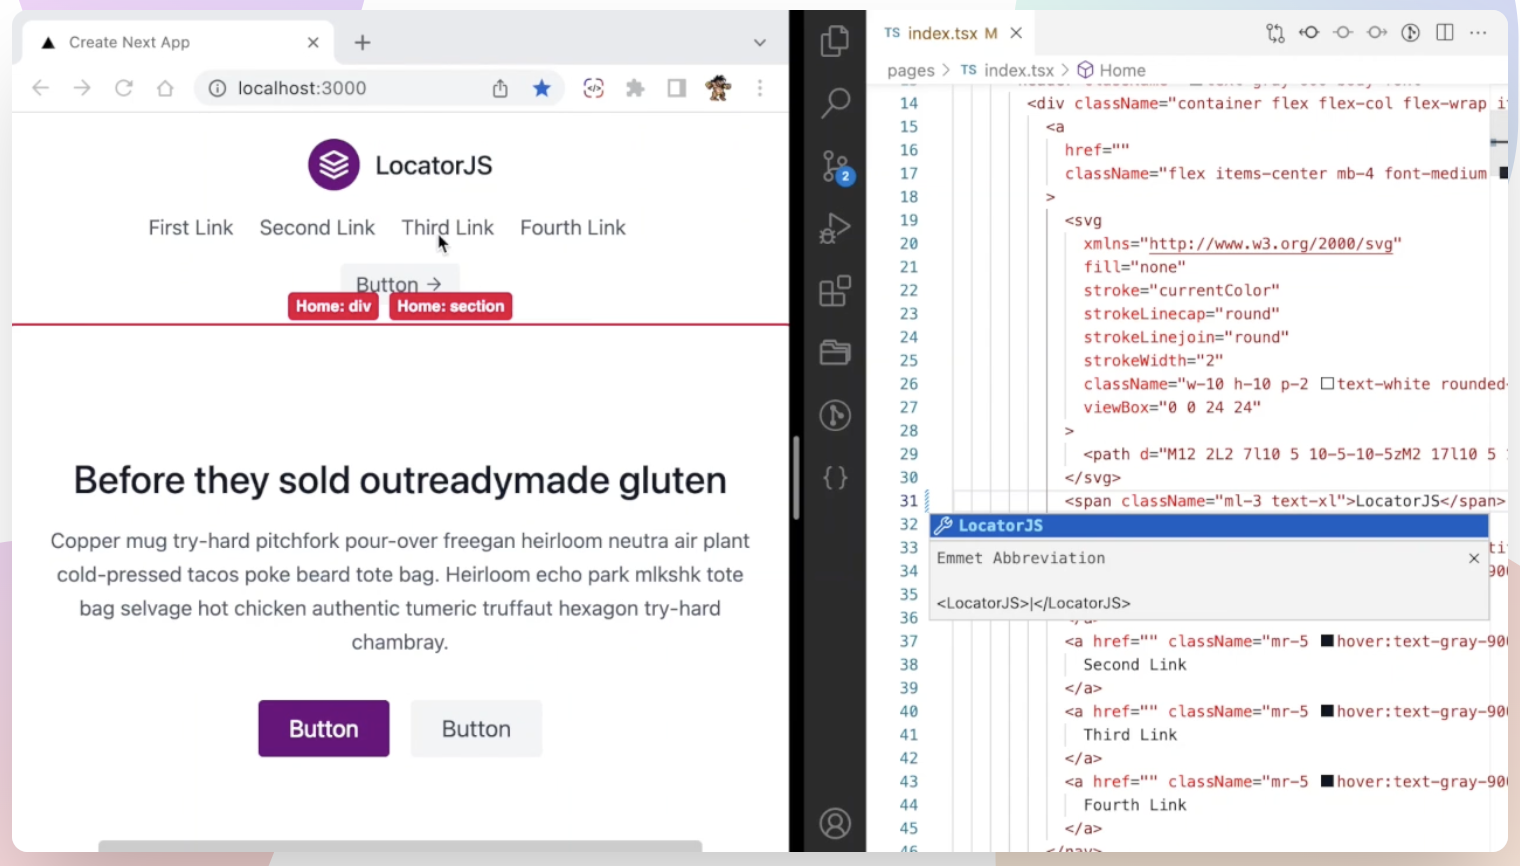Click the heading "Before they sold outreadymade gluten"
The width and height of the screenshot is (1520, 866).
point(400,480)
